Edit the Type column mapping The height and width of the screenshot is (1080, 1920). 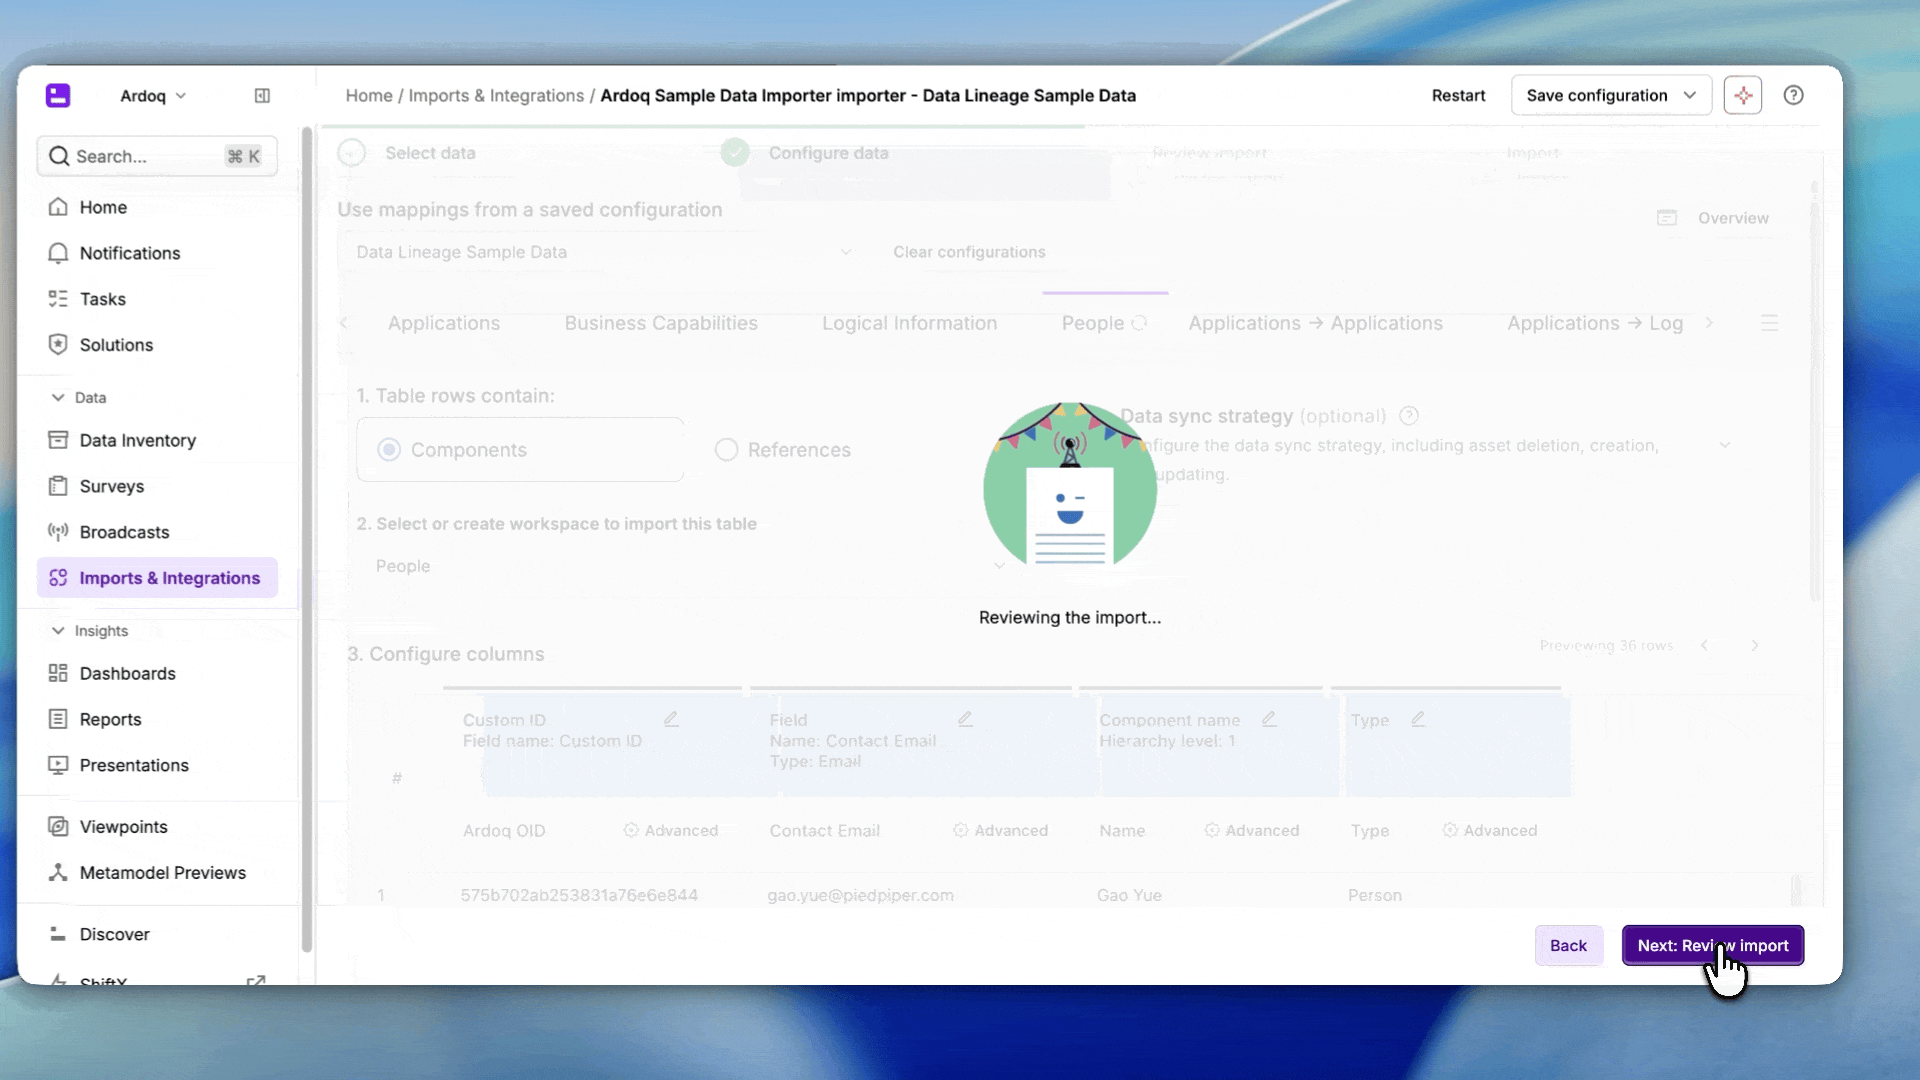coord(1418,719)
